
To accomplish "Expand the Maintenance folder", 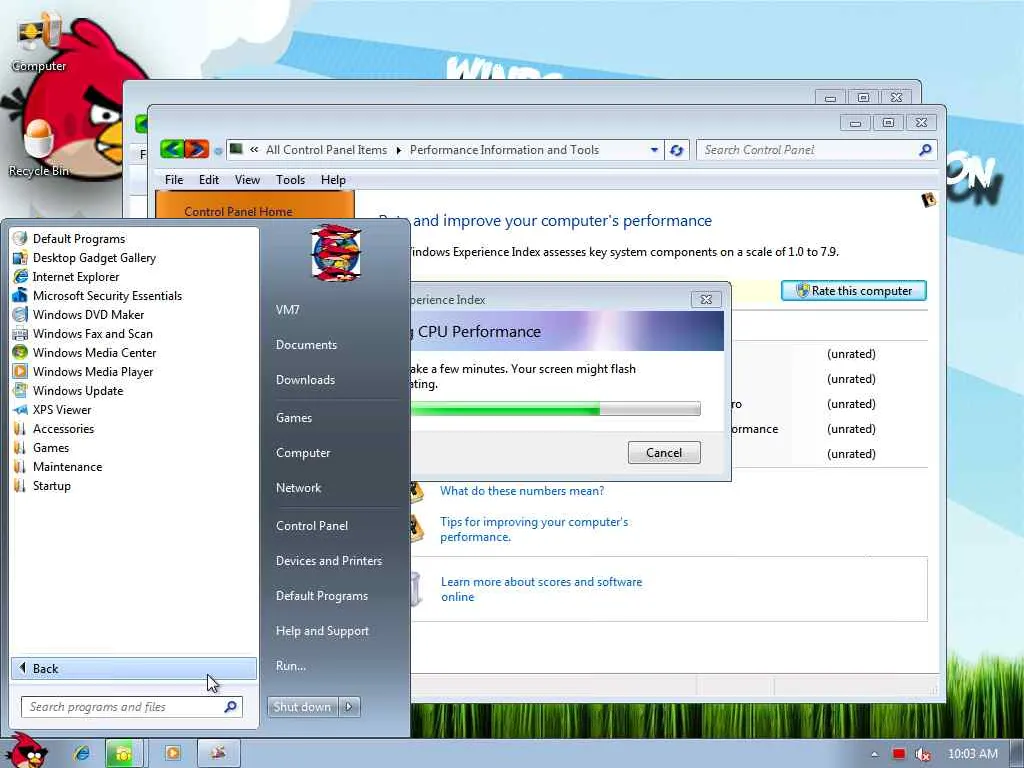I will coord(57,466).
